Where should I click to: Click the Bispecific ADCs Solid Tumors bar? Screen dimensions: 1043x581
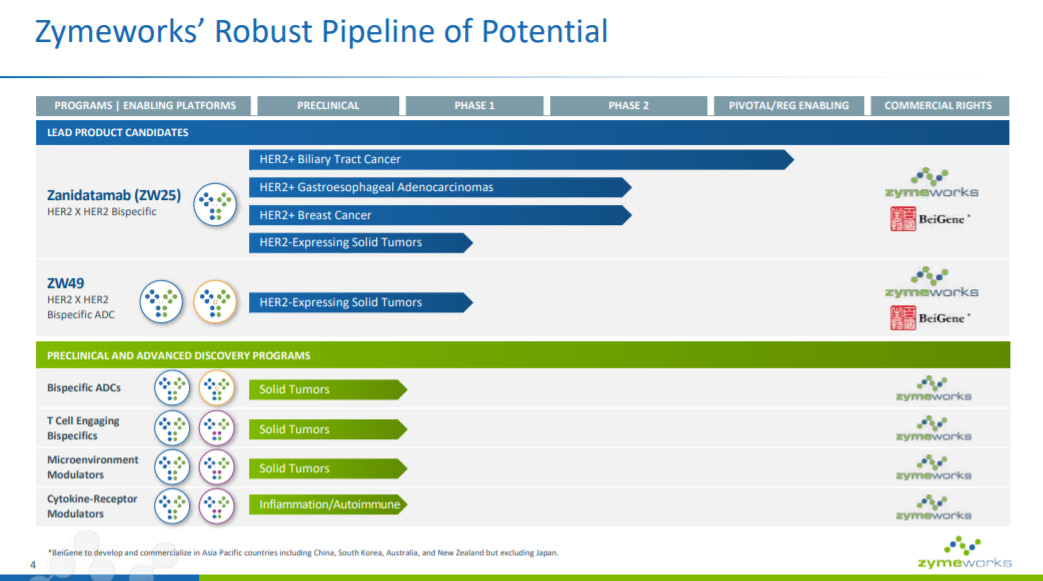point(328,389)
